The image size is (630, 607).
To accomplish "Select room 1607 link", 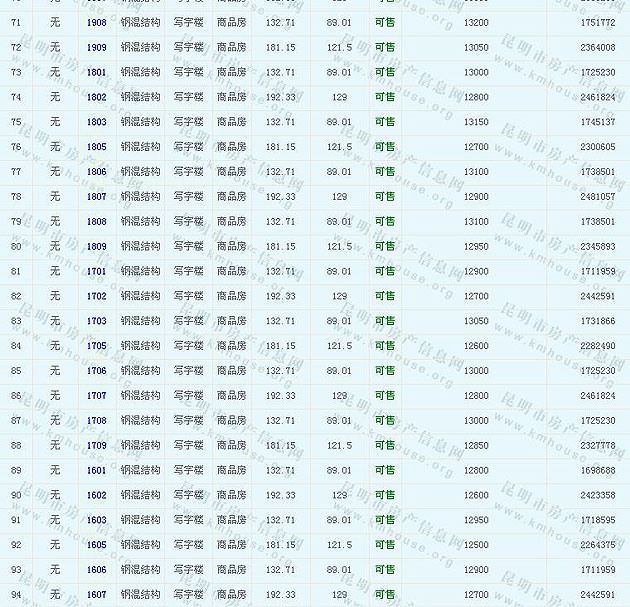I will [x=96, y=595].
